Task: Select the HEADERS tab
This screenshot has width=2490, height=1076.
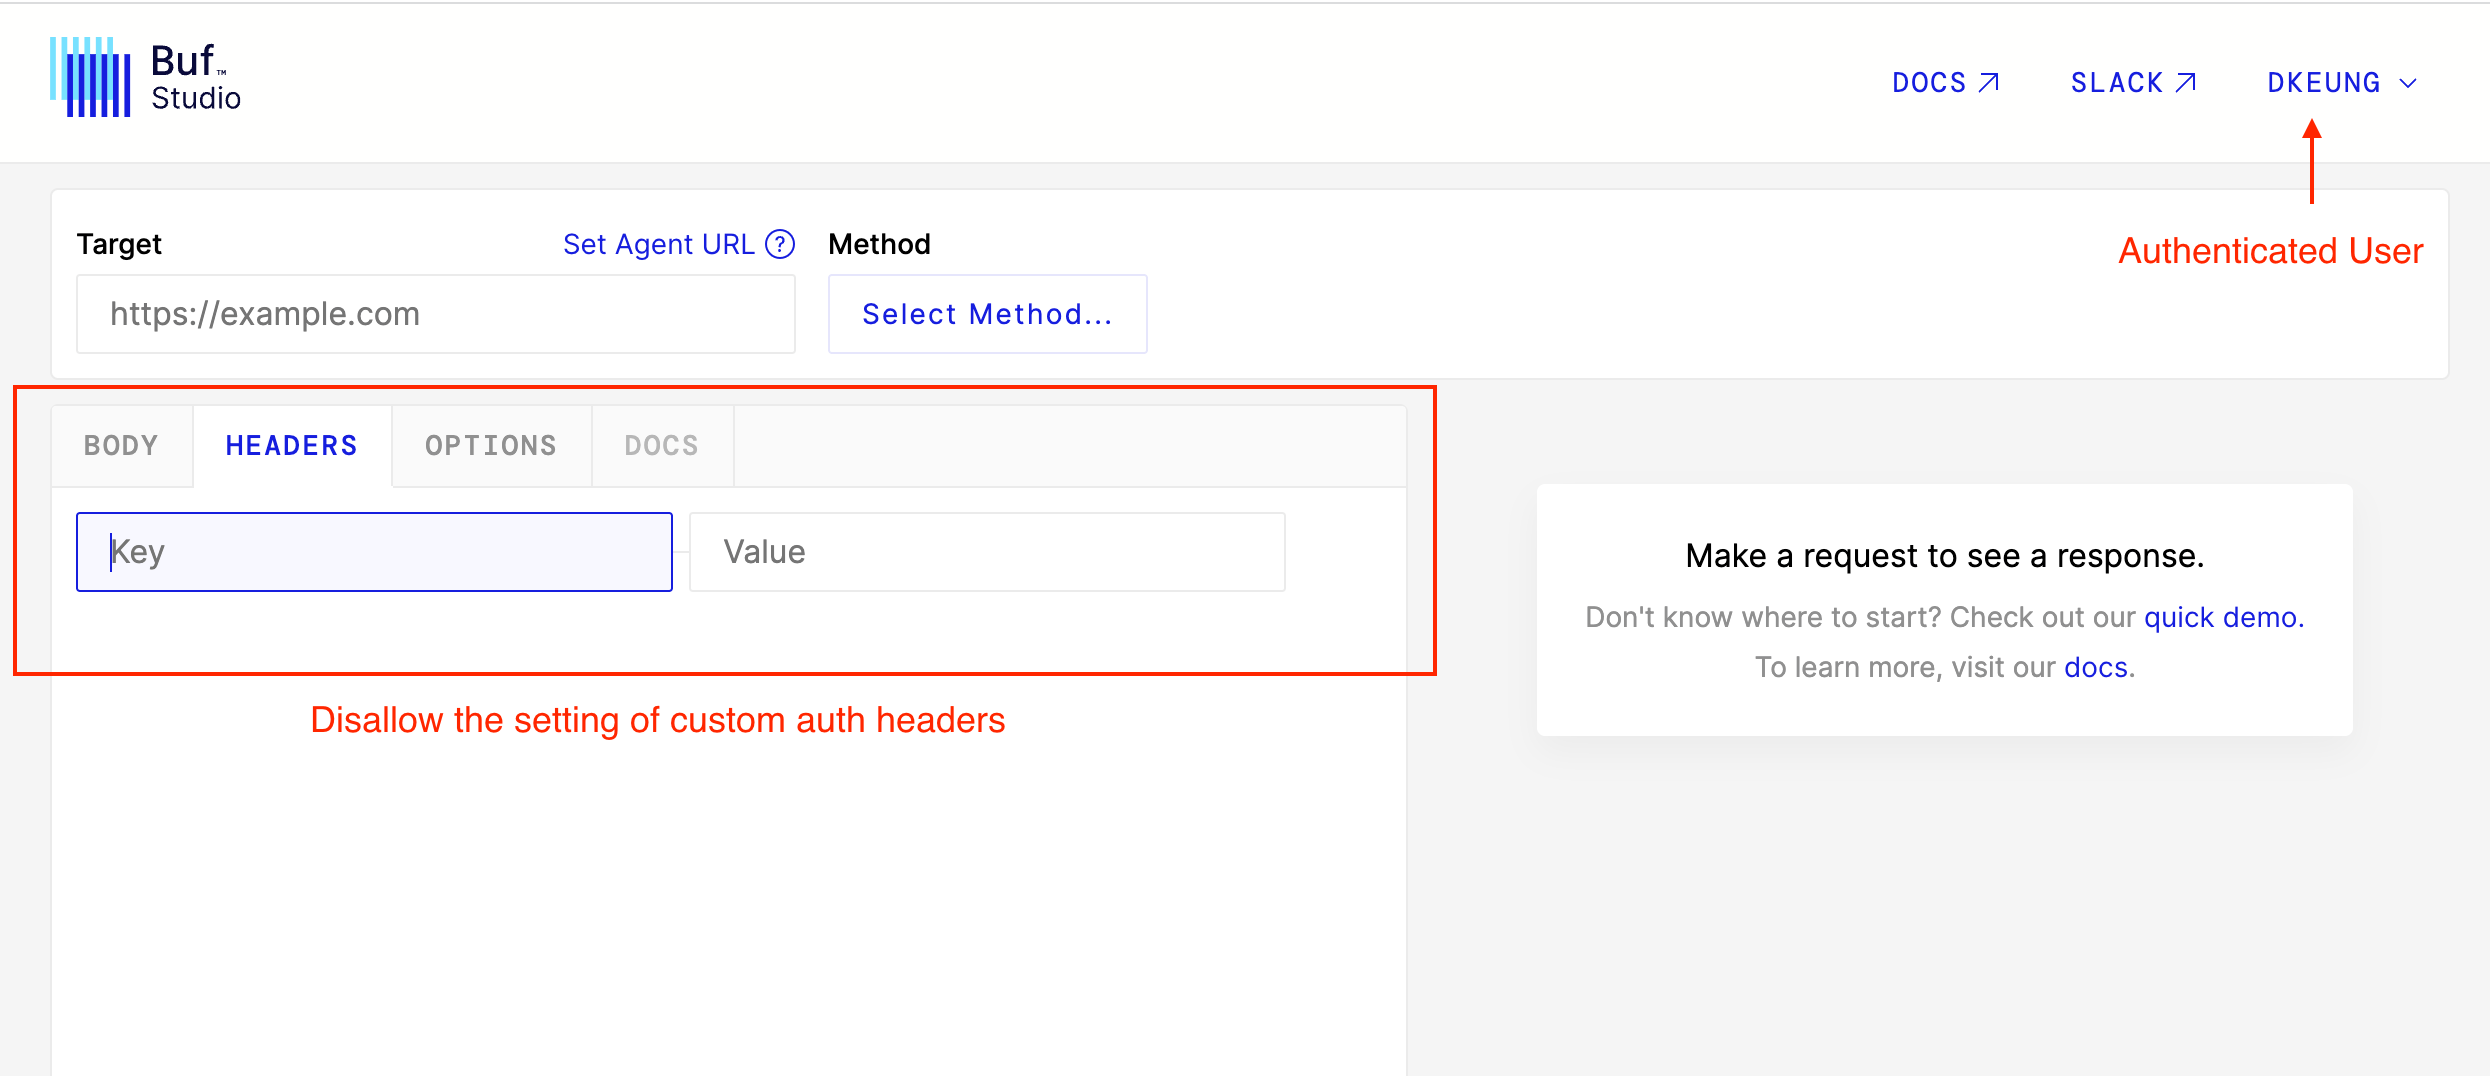Action: [x=292, y=446]
